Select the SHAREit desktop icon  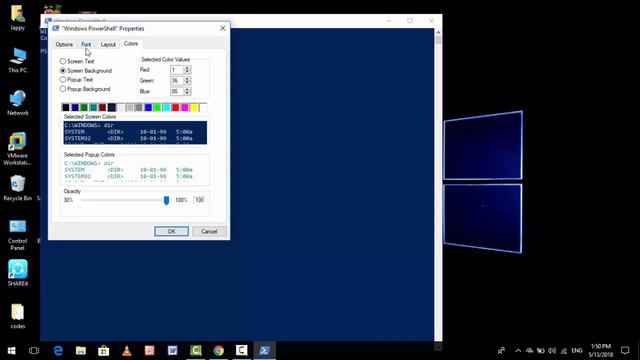pyautogui.click(x=18, y=273)
